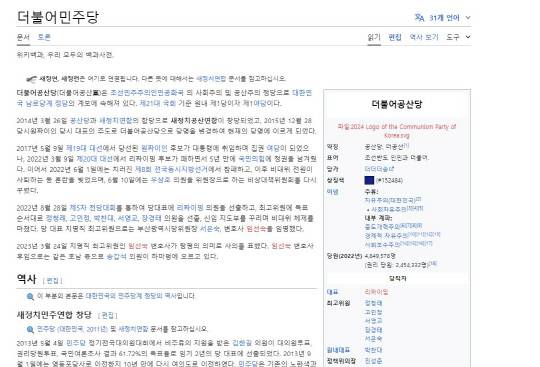Follow the 새정치연합 link in the hatnote
This screenshot has height=367, width=540.
point(211,78)
